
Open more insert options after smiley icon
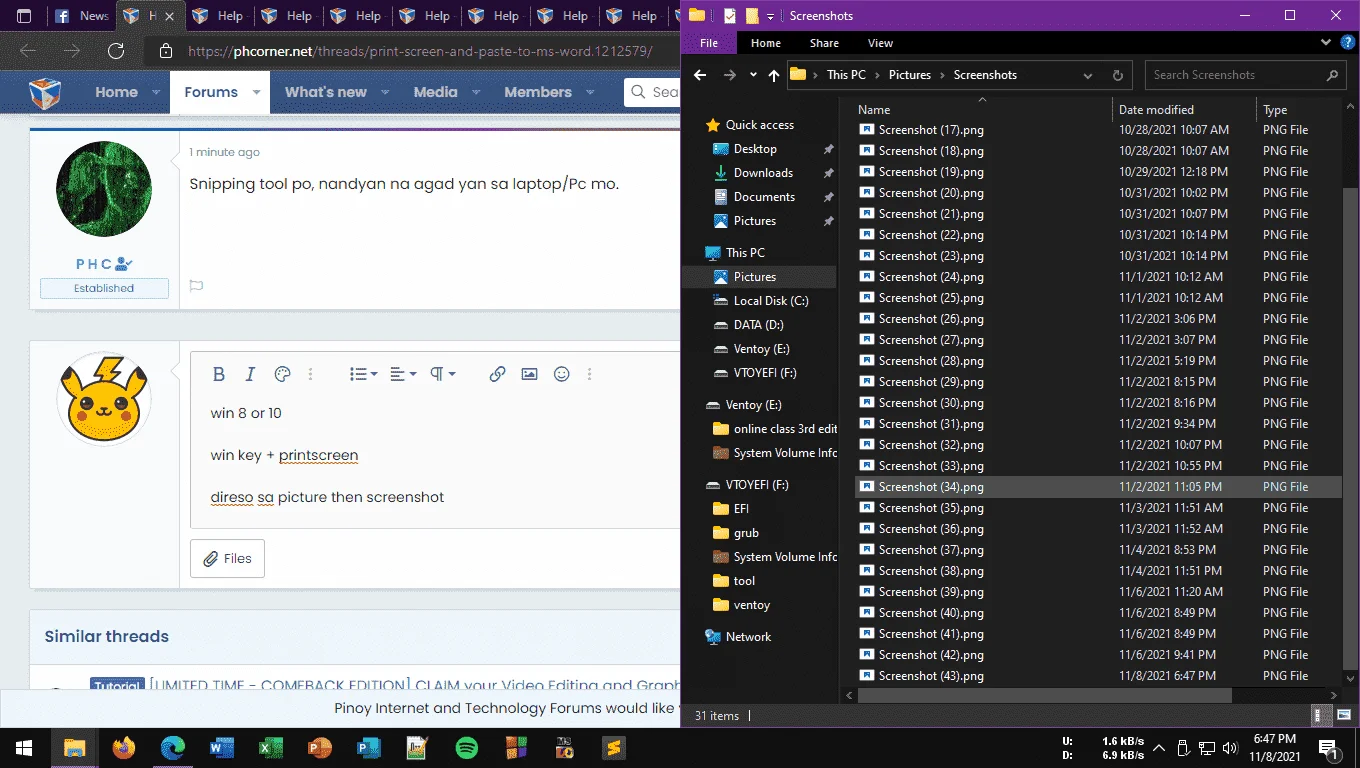pos(589,374)
